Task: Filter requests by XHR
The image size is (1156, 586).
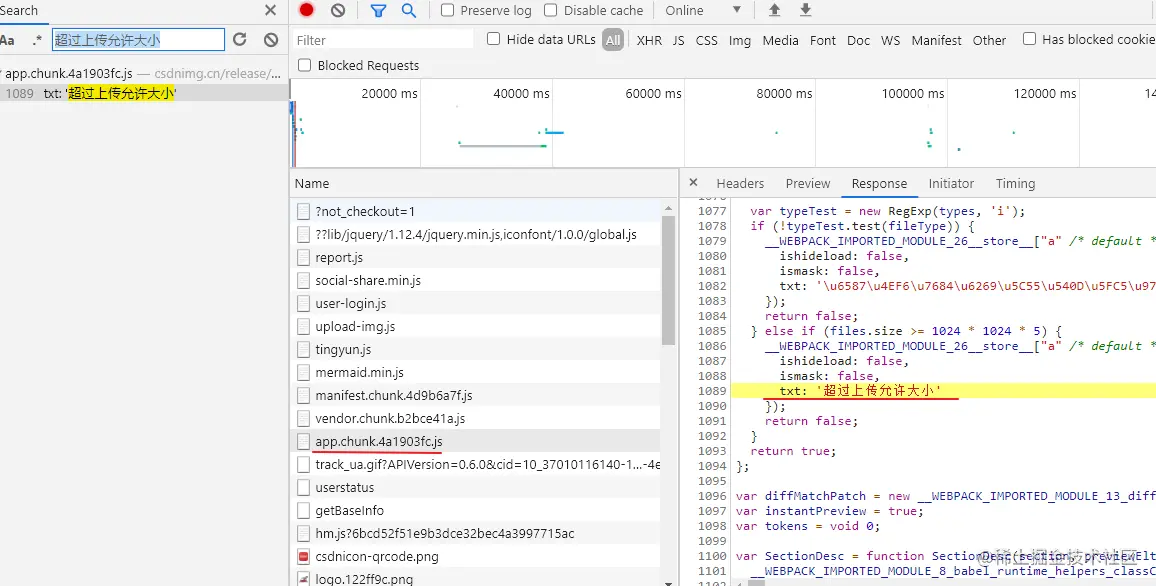Action: 649,41
